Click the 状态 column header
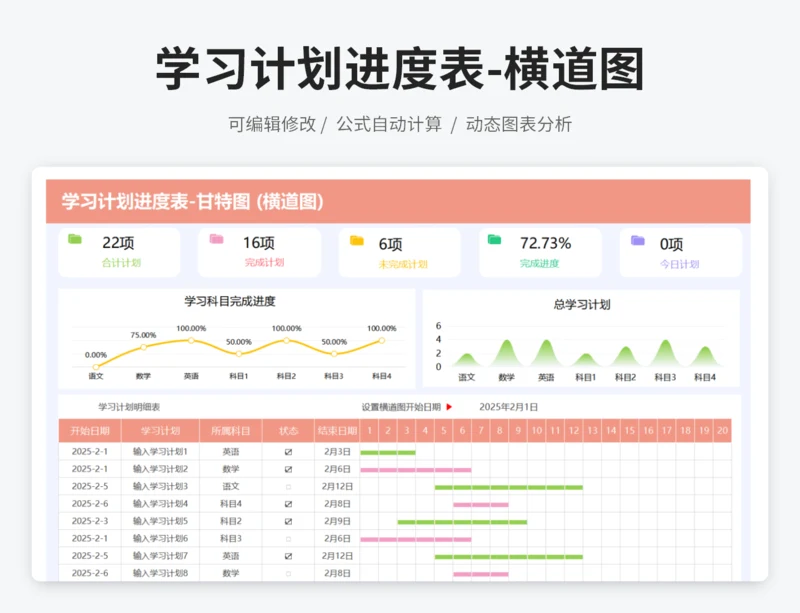800x613 pixels. tap(288, 431)
